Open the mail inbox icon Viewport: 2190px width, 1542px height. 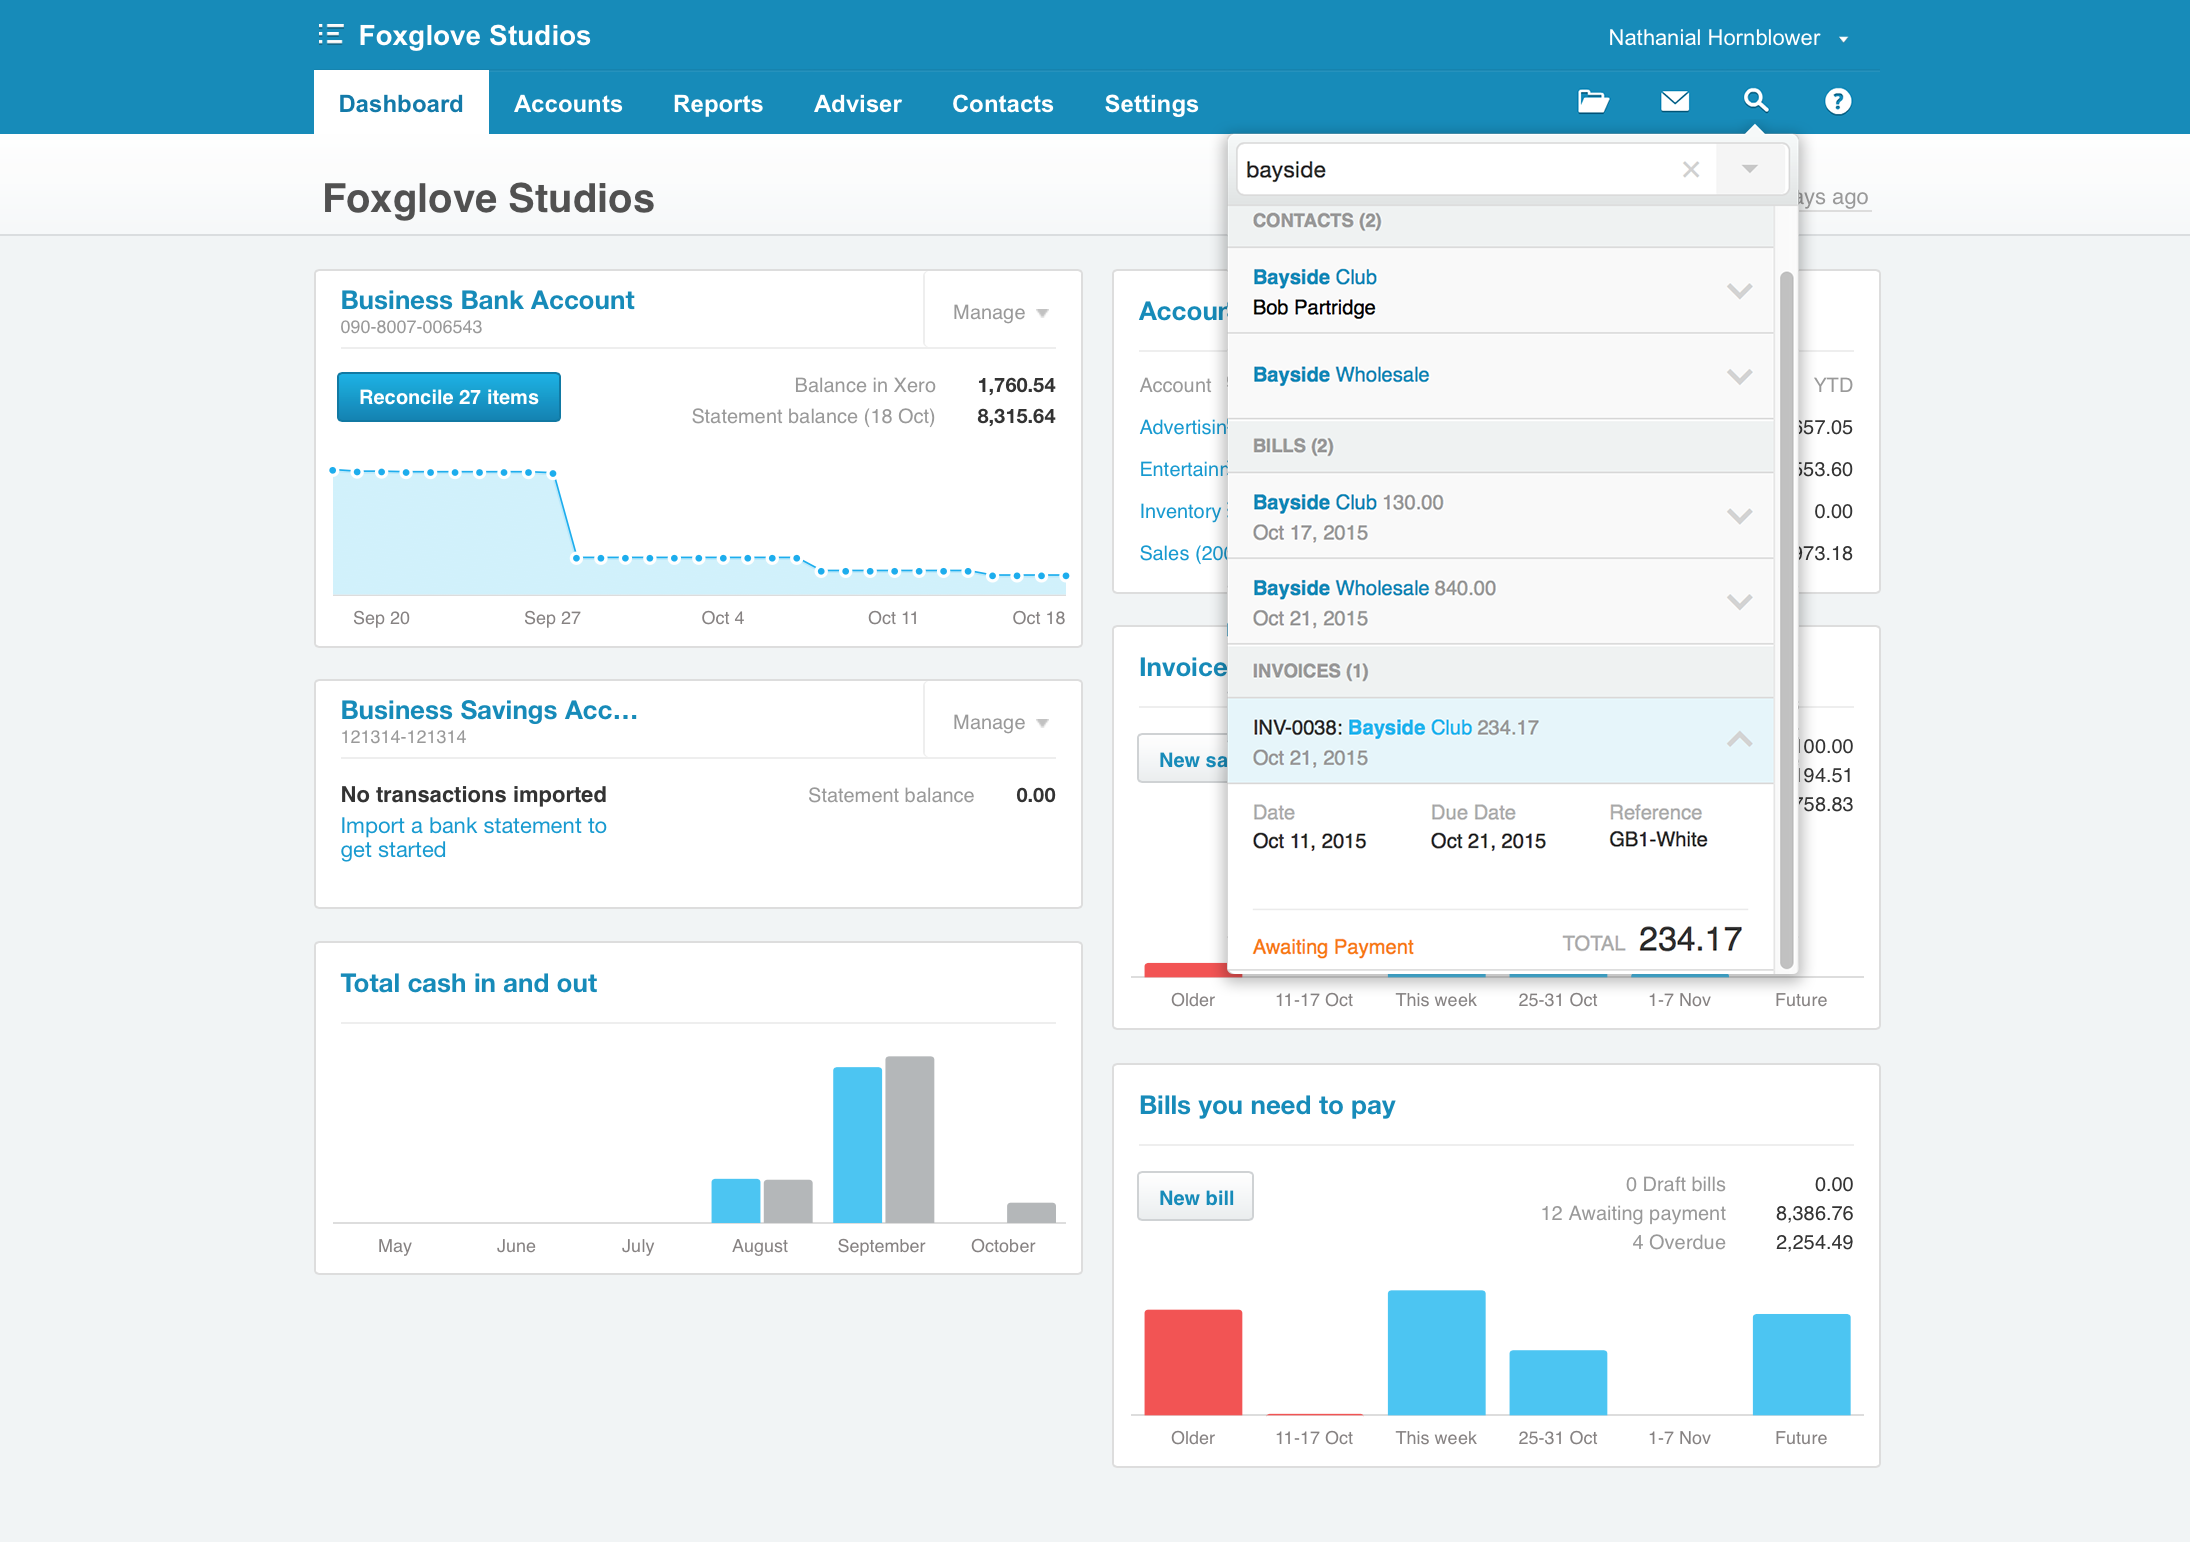point(1675,102)
